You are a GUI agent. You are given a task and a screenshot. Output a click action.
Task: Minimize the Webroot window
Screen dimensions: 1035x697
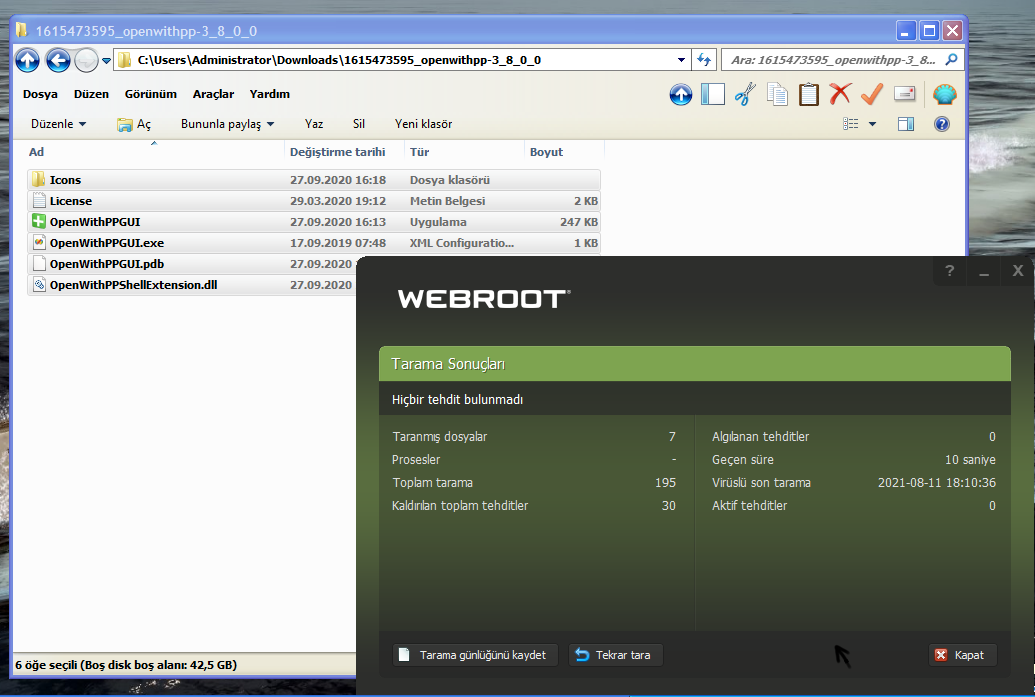(x=984, y=271)
